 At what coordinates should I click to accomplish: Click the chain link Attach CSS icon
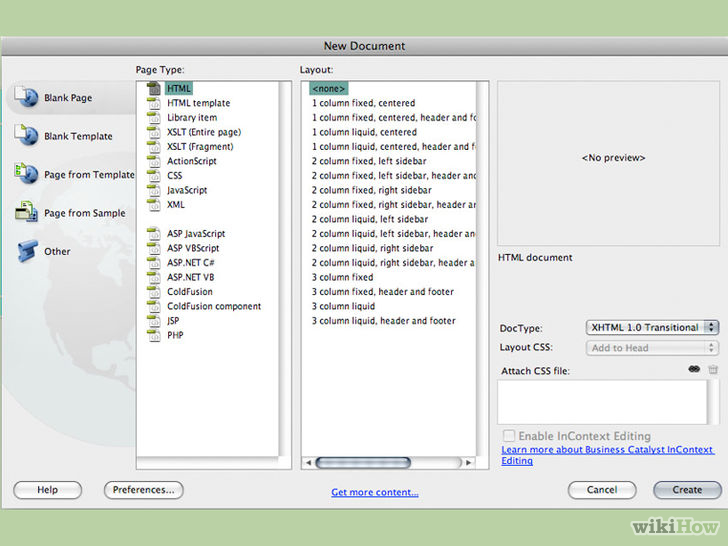click(694, 370)
